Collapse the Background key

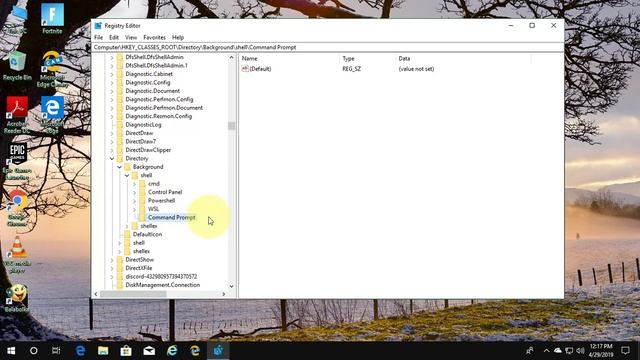pos(120,167)
